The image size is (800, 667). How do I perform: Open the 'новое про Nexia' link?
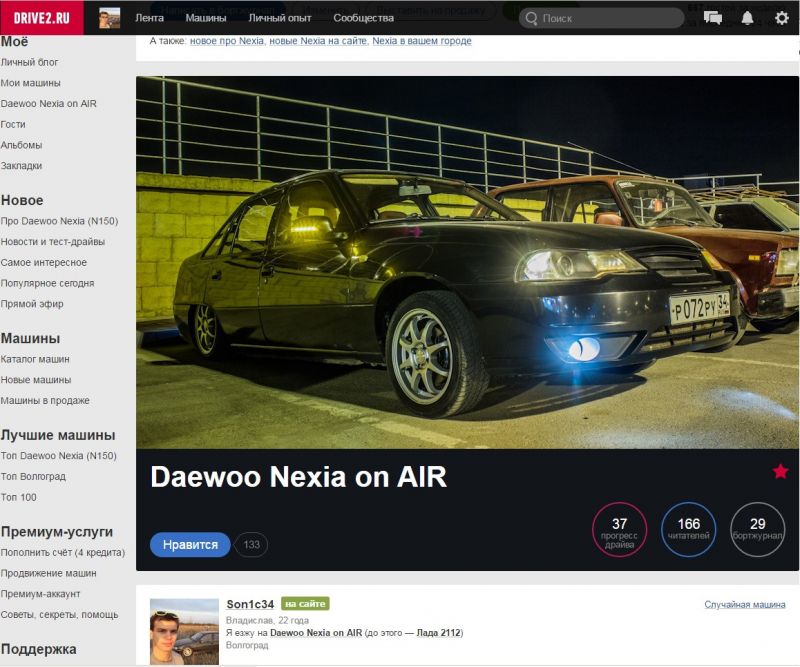(x=227, y=41)
